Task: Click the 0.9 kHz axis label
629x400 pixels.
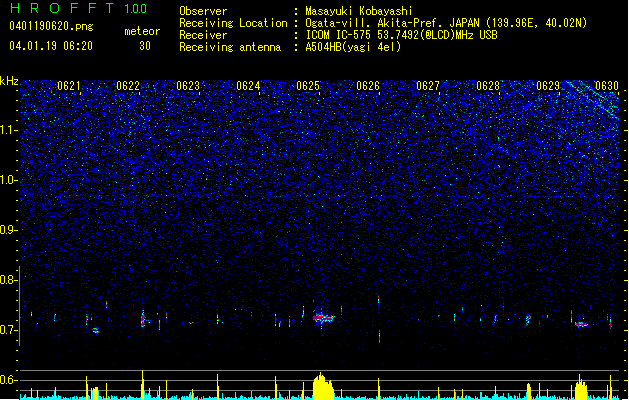Action: point(8,230)
